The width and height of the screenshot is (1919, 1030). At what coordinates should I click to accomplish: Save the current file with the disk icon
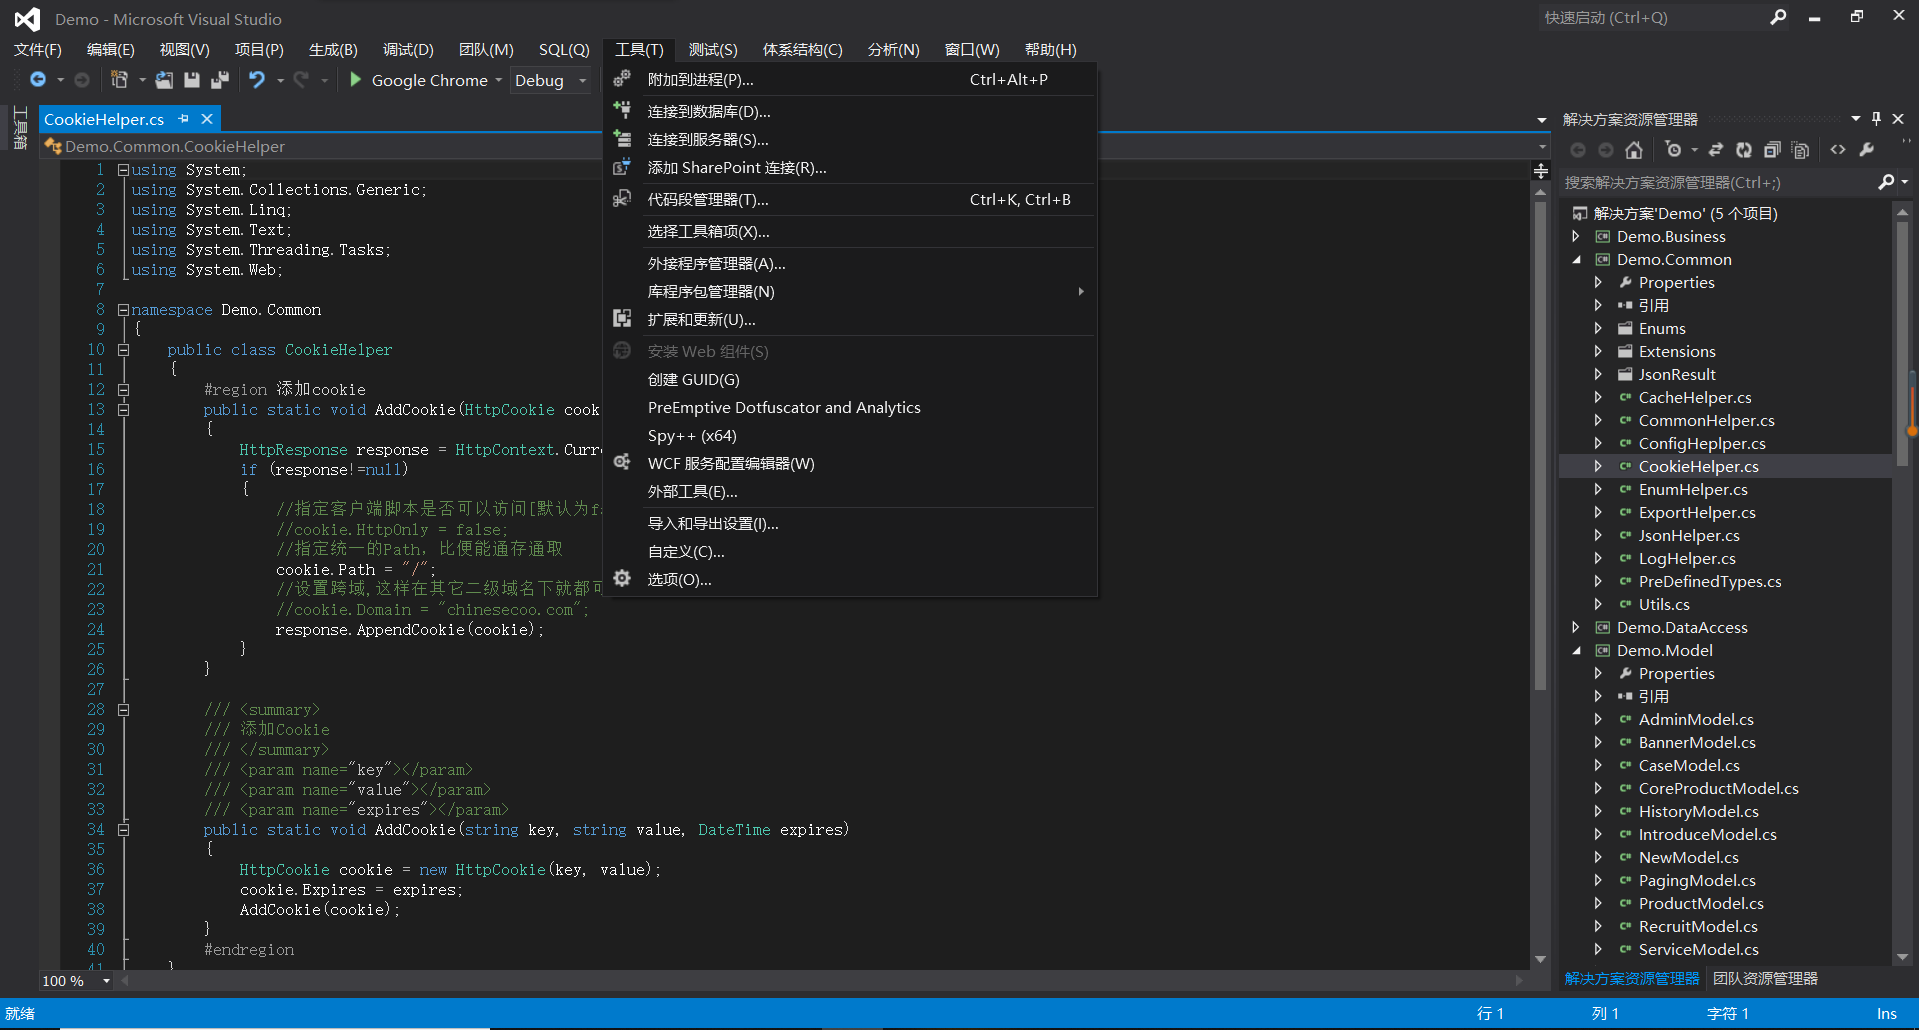tap(192, 80)
